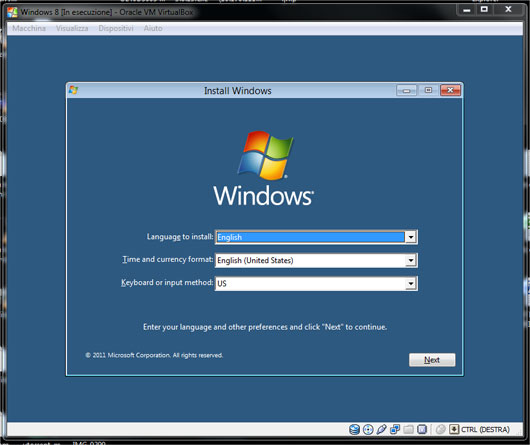The width and height of the screenshot is (530, 445).
Task: Click the shared folders status icon
Action: point(408,429)
